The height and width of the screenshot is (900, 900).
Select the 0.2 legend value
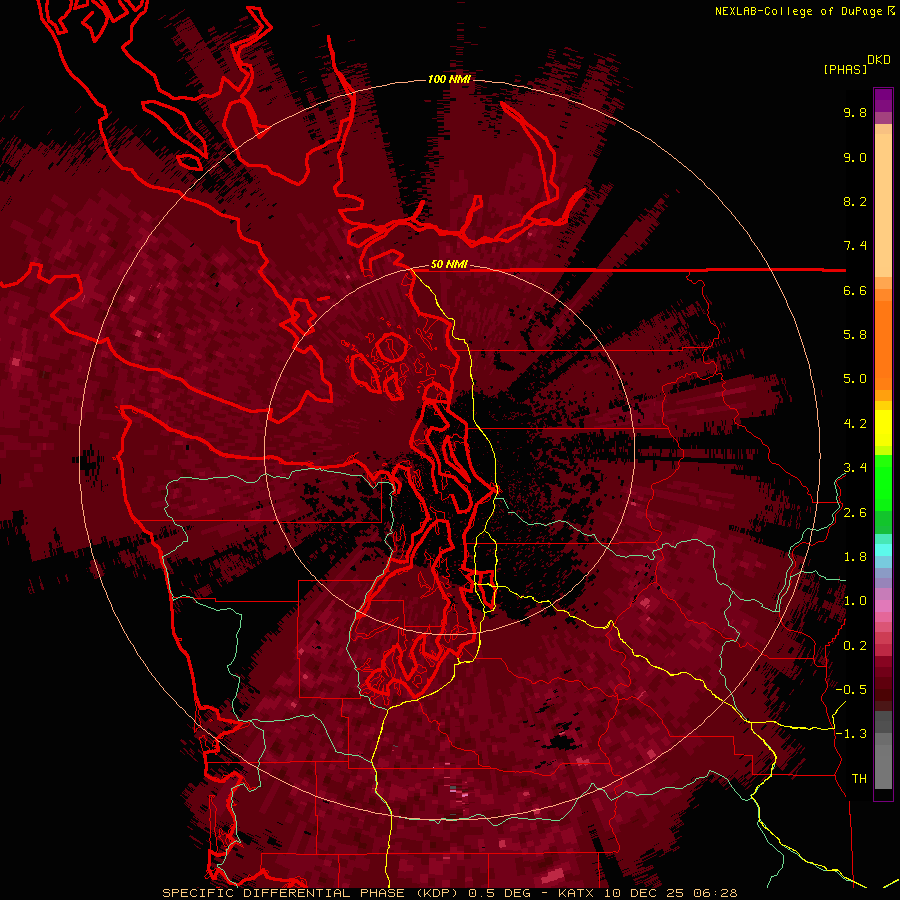point(855,646)
